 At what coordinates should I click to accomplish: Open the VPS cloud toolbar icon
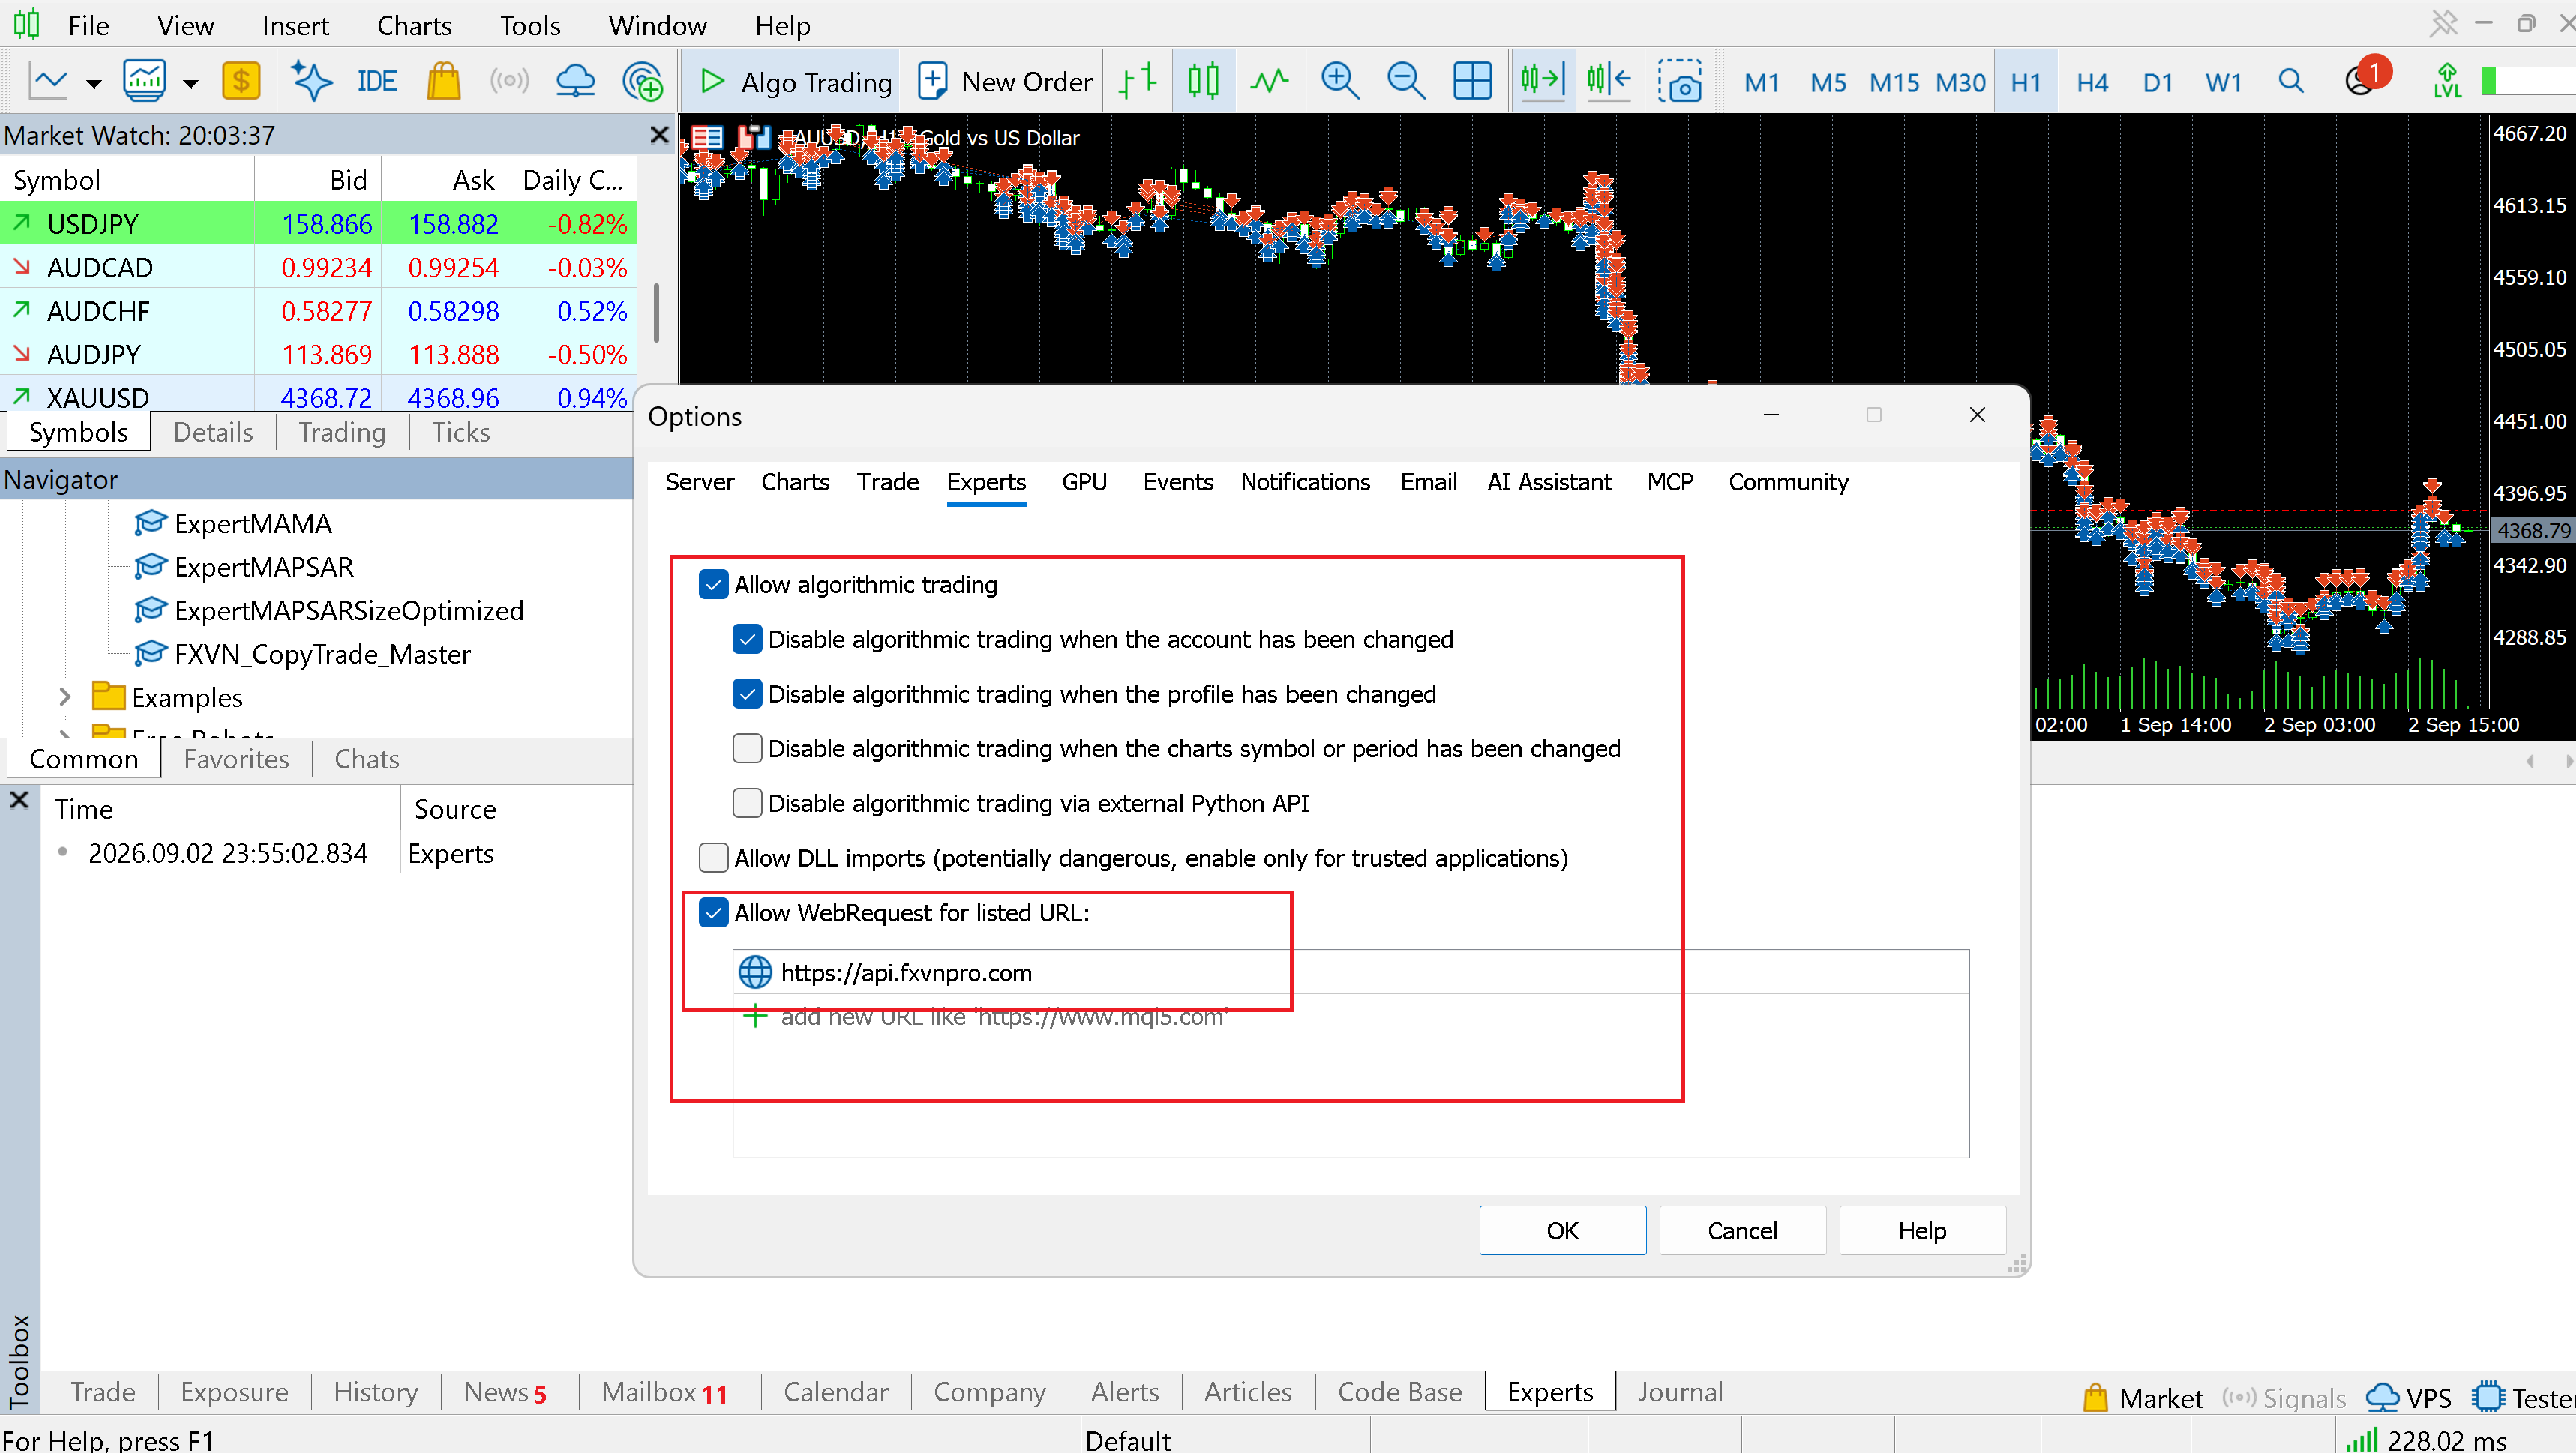click(575, 81)
